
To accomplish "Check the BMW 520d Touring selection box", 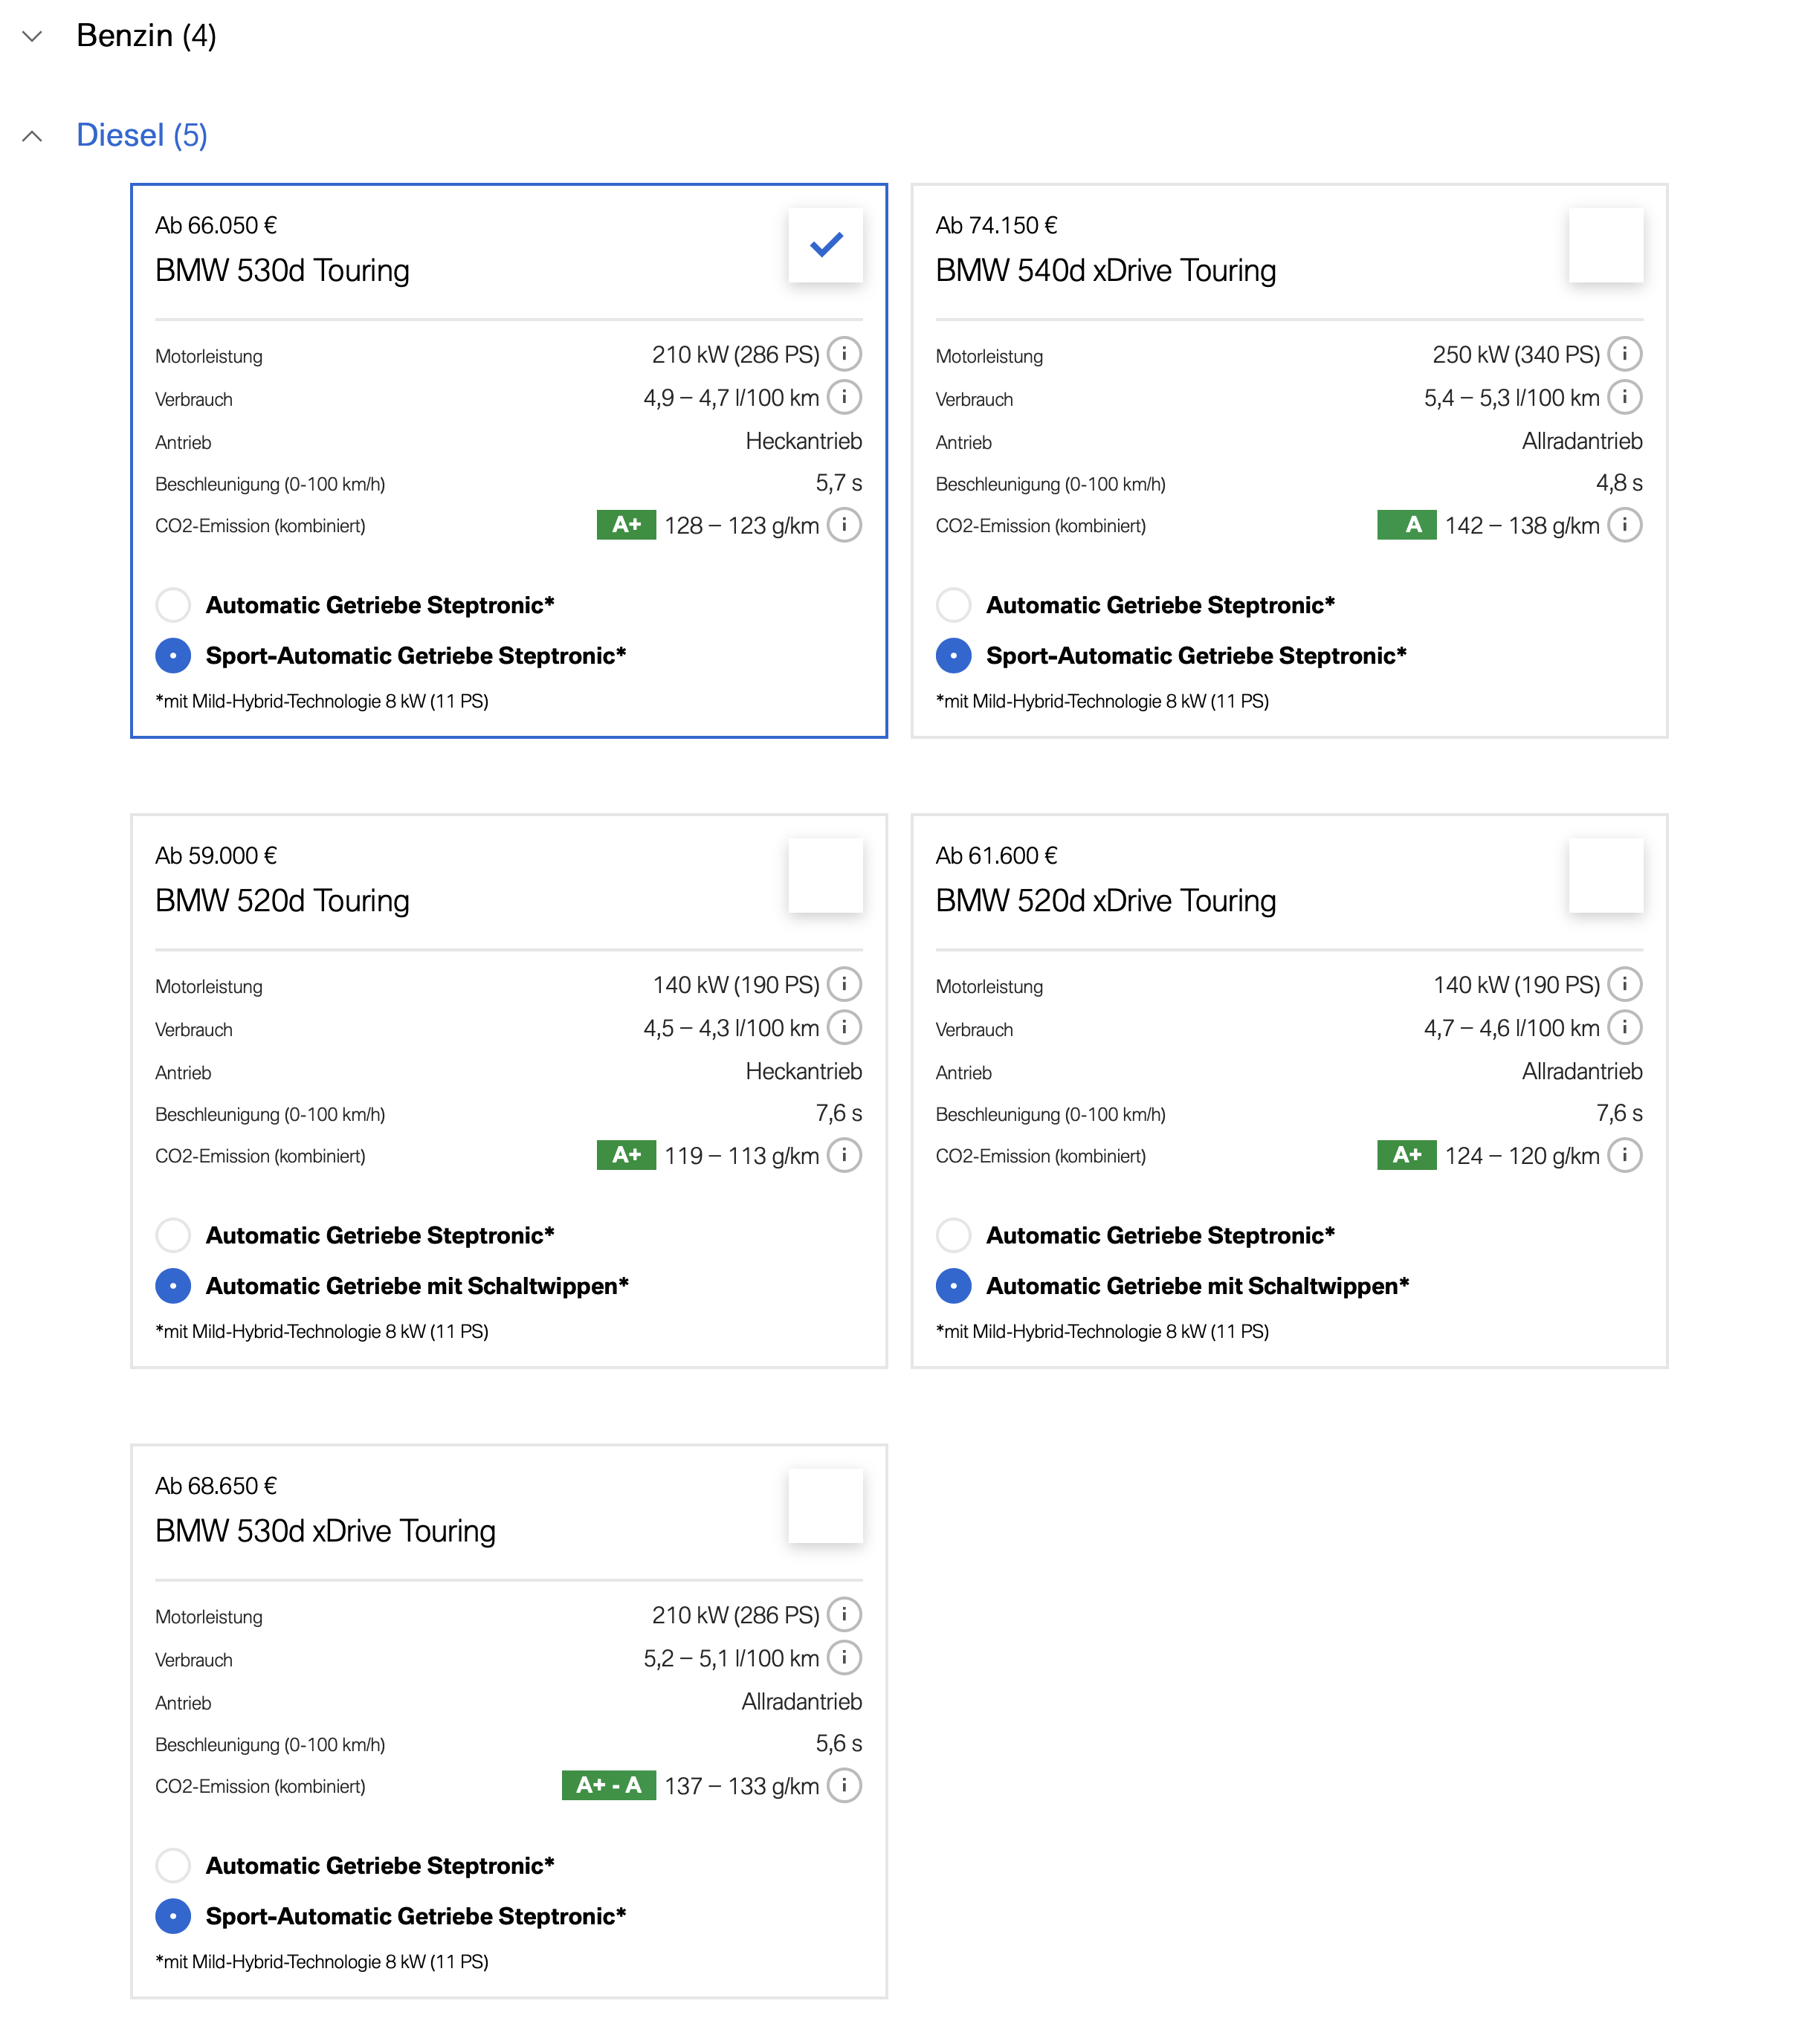I will click(825, 875).
